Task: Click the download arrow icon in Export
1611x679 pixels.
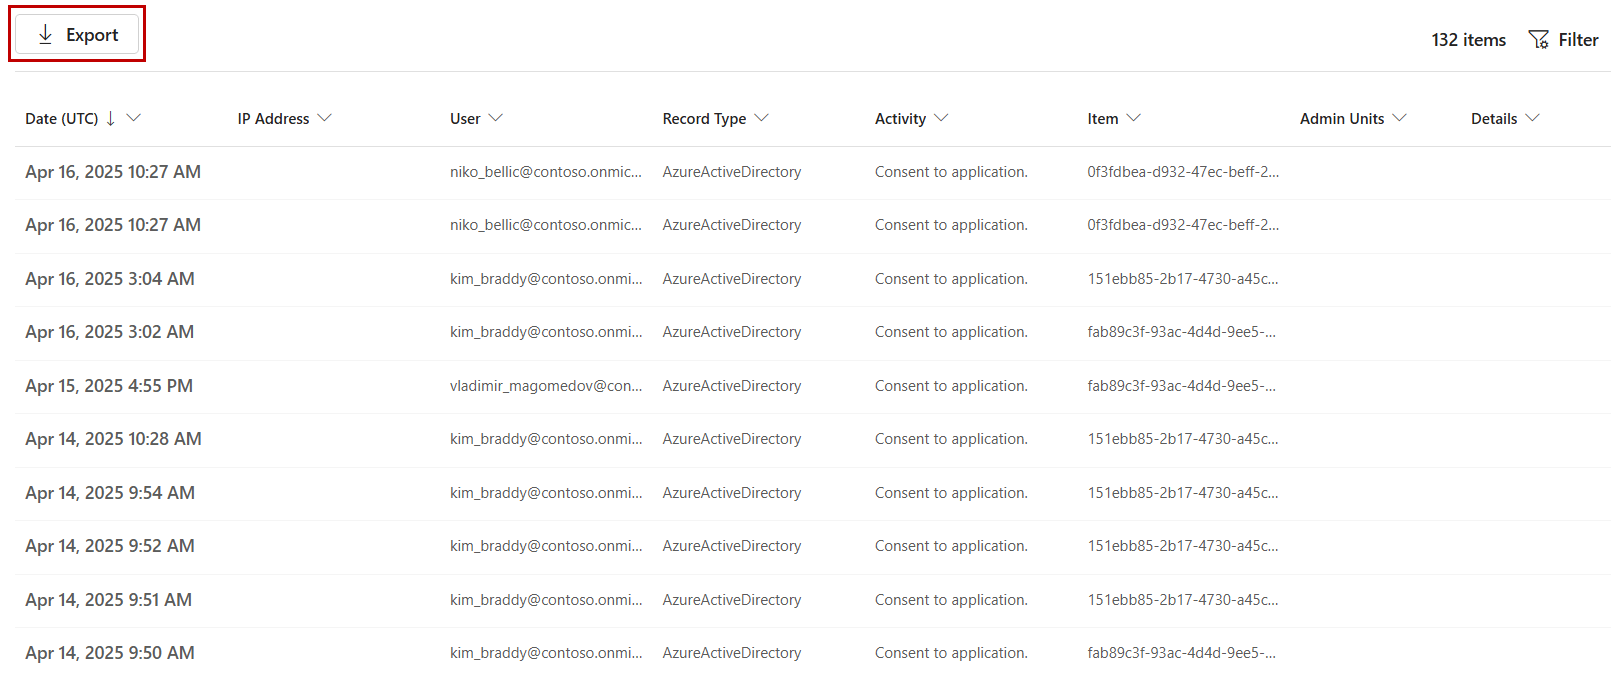Action: [45, 35]
